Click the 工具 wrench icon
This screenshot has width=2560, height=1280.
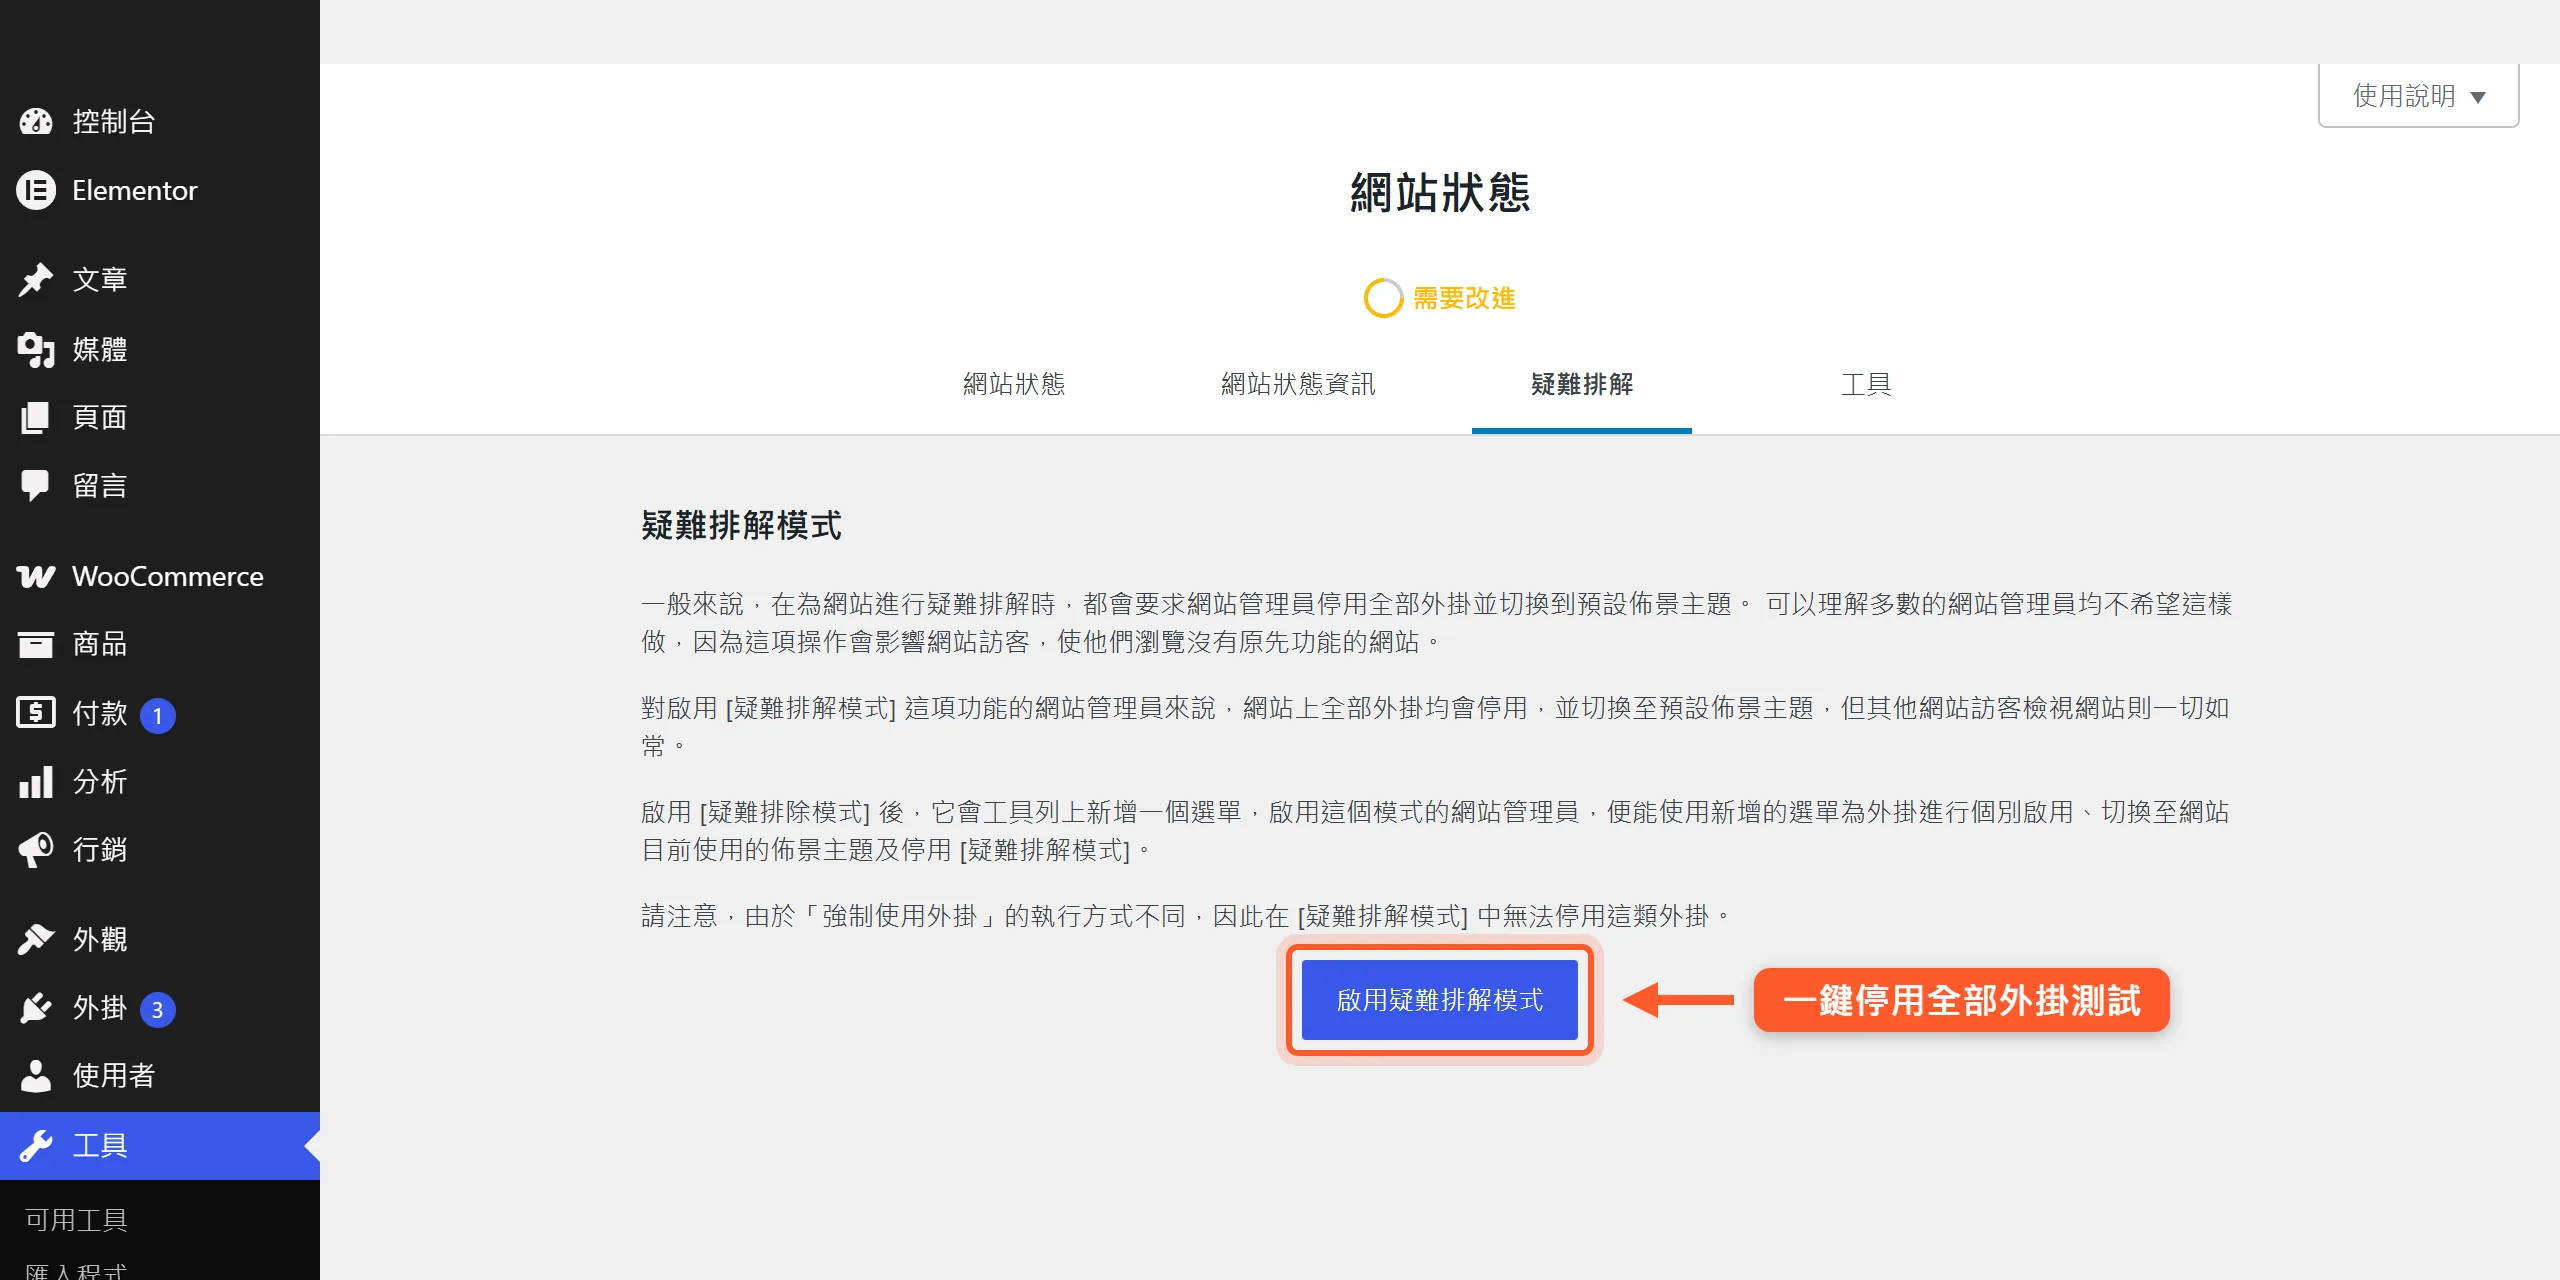36,1145
